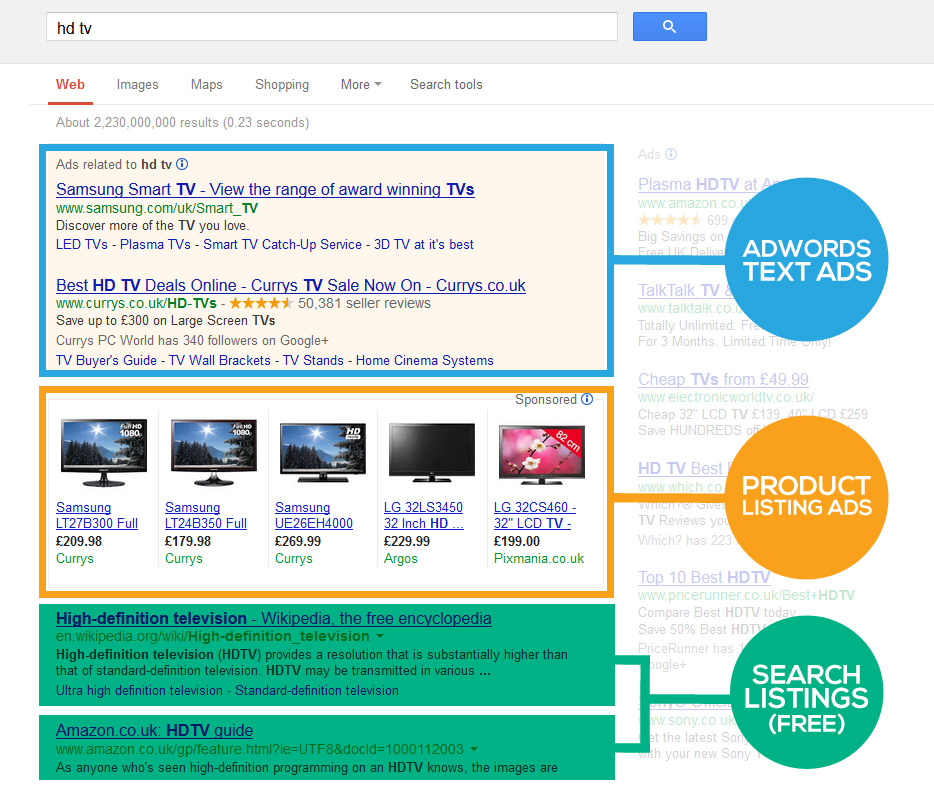Click the blue magnifier search button
The image size is (934, 805).
(670, 27)
